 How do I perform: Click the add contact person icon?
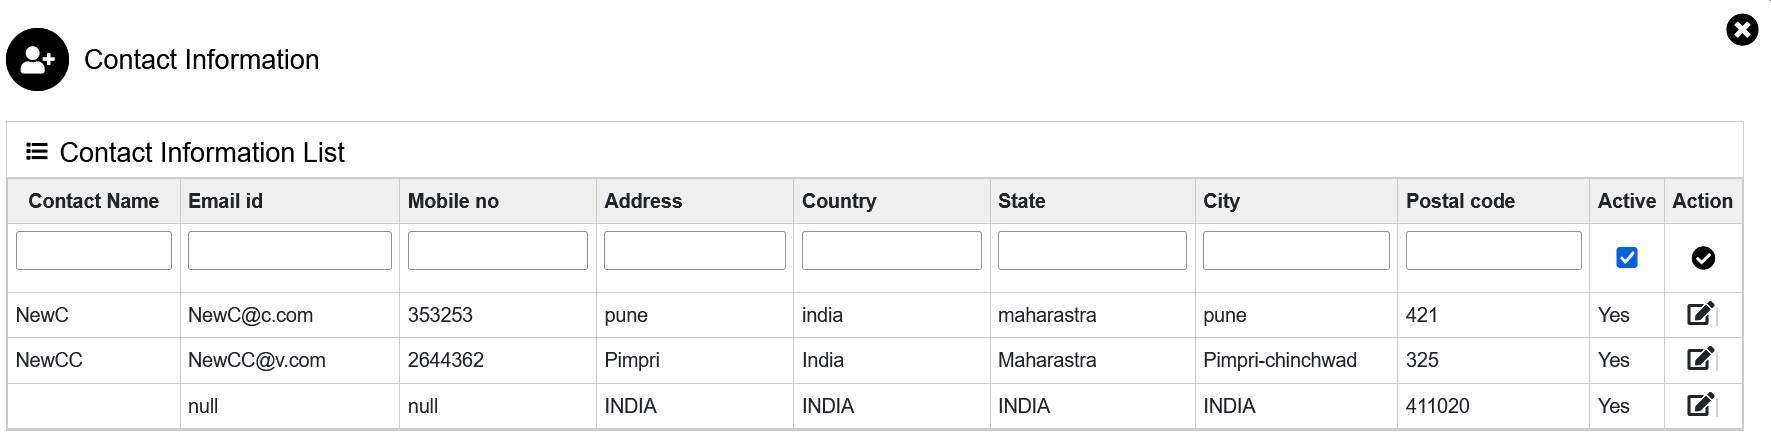pyautogui.click(x=37, y=60)
